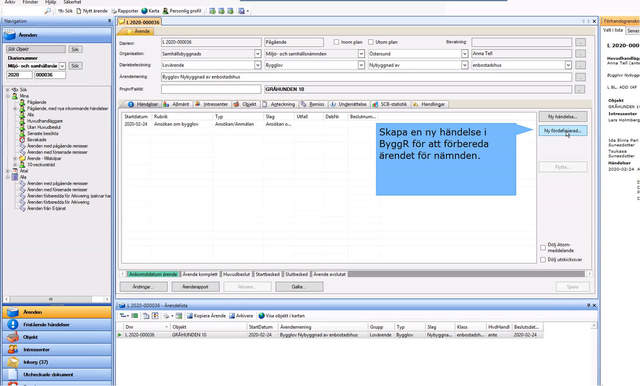The height and width of the screenshot is (386, 640).
Task: Click the magnifier search icon in top toolbar
Action: tap(48, 11)
